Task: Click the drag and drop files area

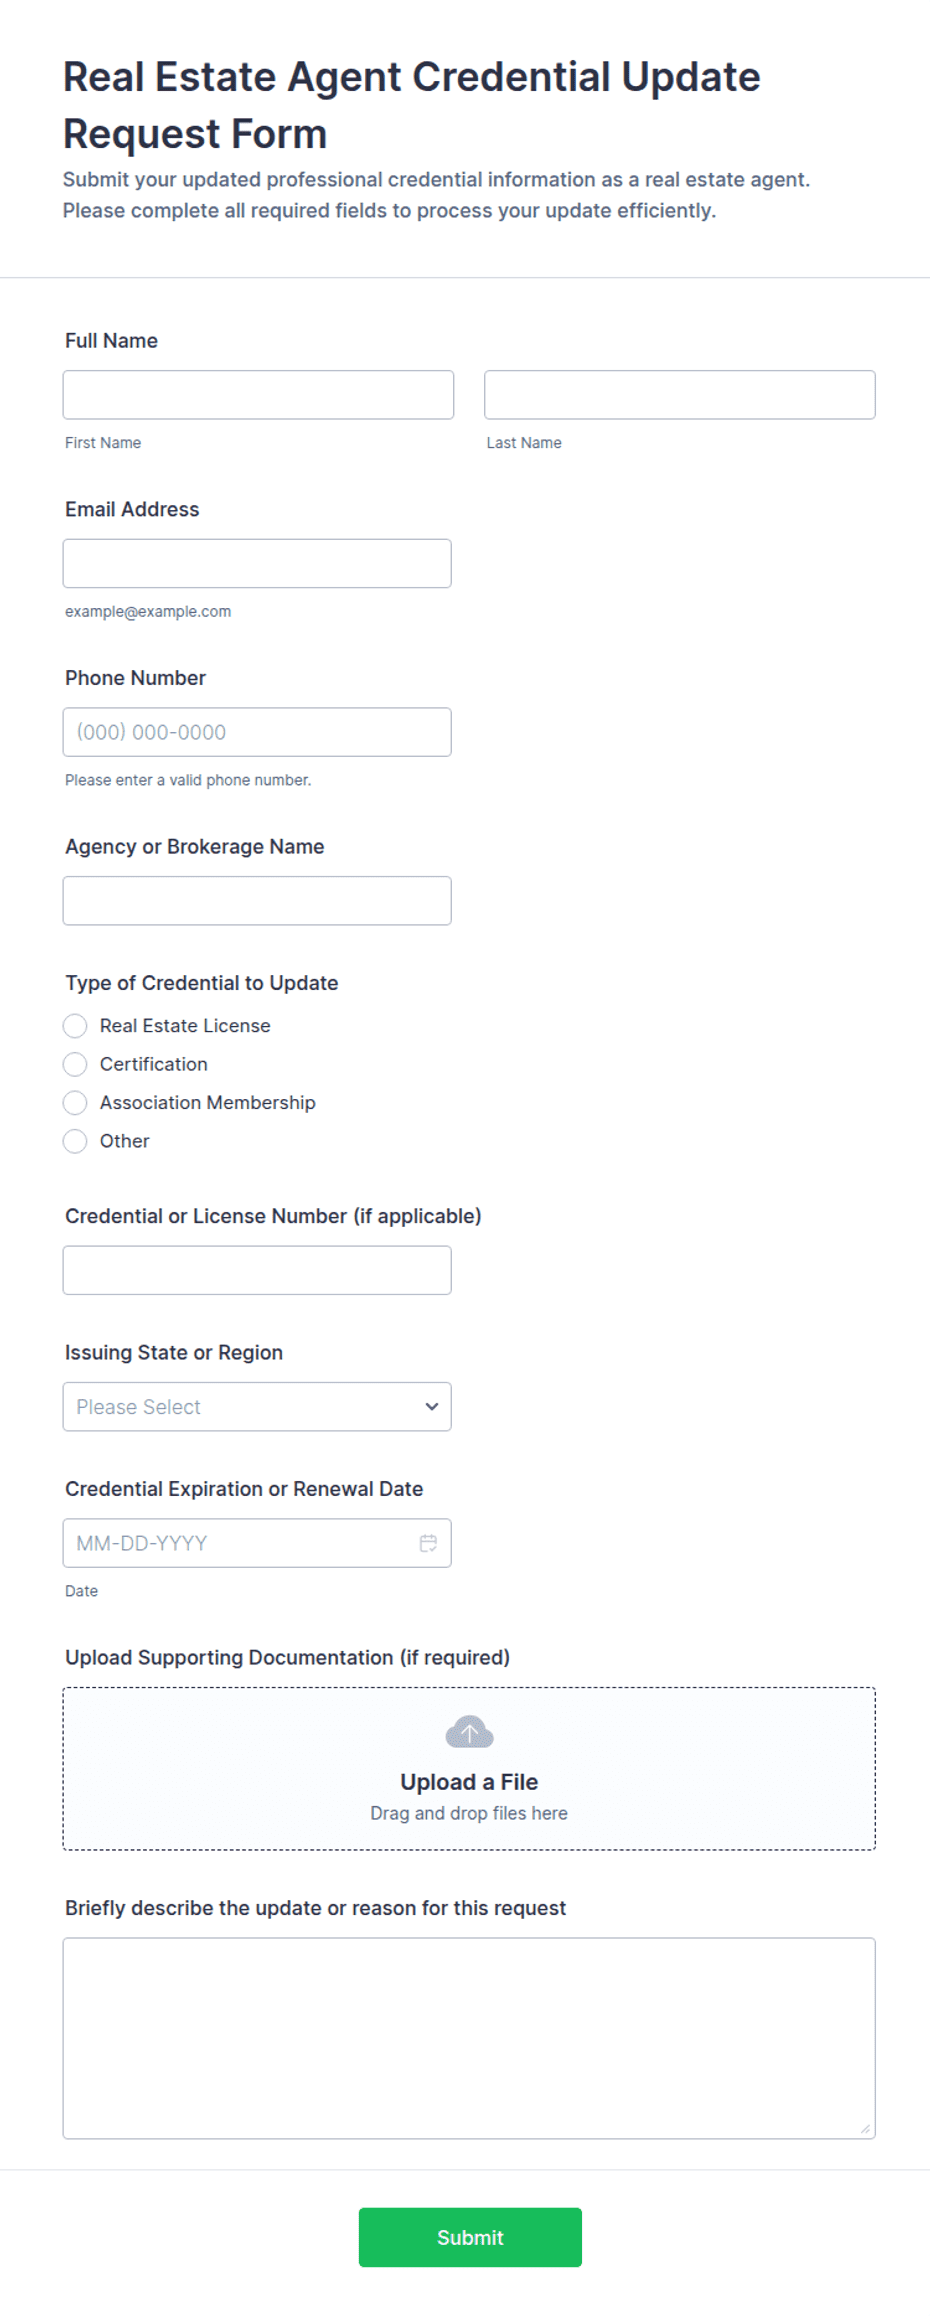Action: click(469, 1769)
